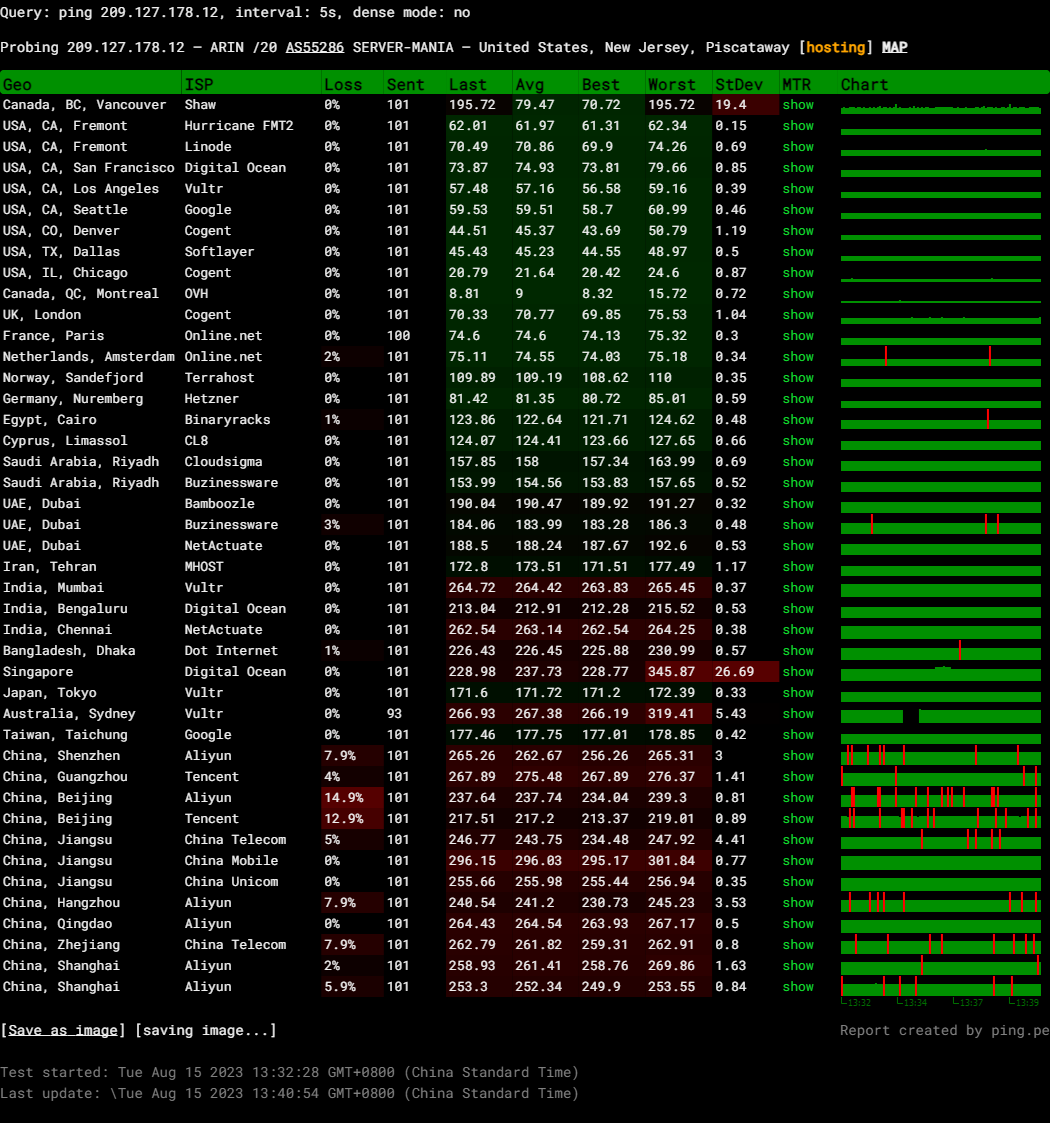Show MTR for Mumbai Vultr row
The height and width of the screenshot is (1123, 1050).
coord(798,588)
